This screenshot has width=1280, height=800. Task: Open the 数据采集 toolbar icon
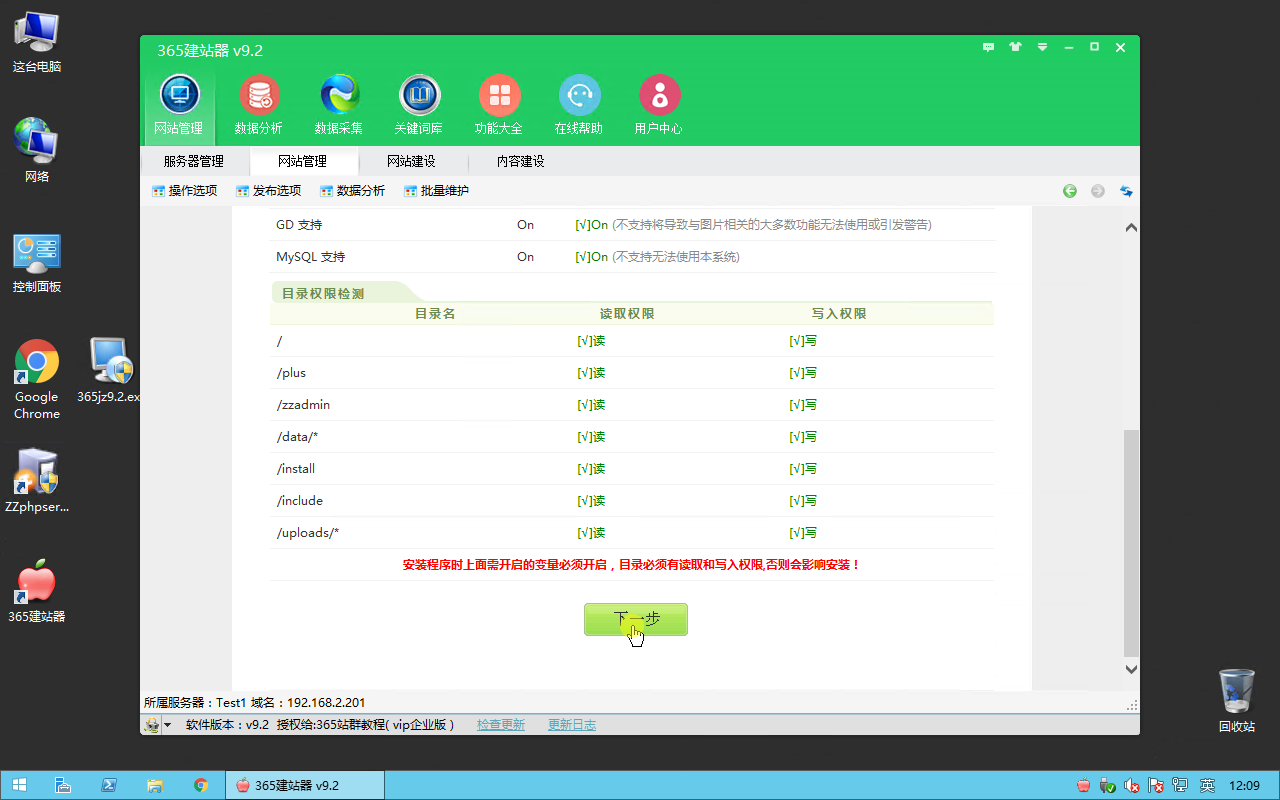click(x=339, y=105)
